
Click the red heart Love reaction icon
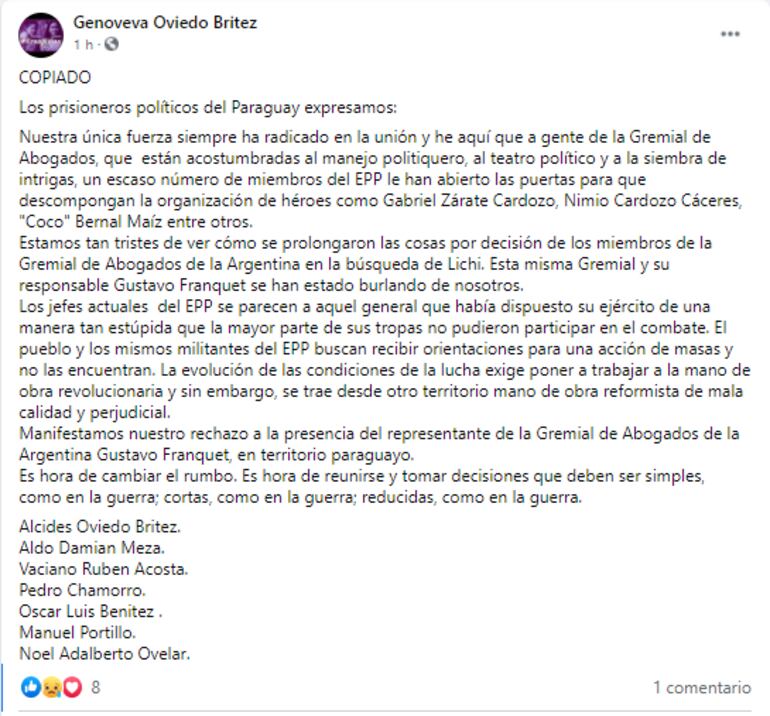coord(71,688)
